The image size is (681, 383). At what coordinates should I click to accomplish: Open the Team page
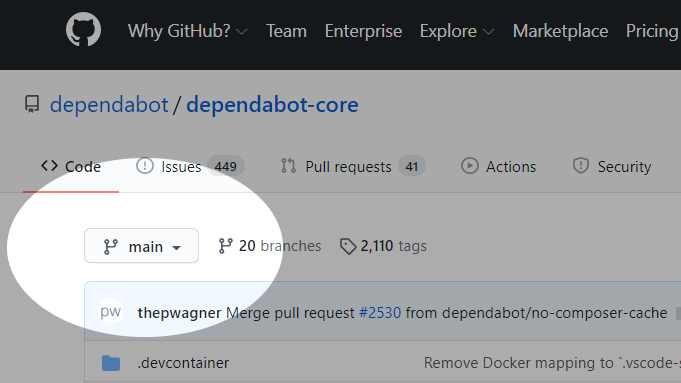tap(286, 31)
